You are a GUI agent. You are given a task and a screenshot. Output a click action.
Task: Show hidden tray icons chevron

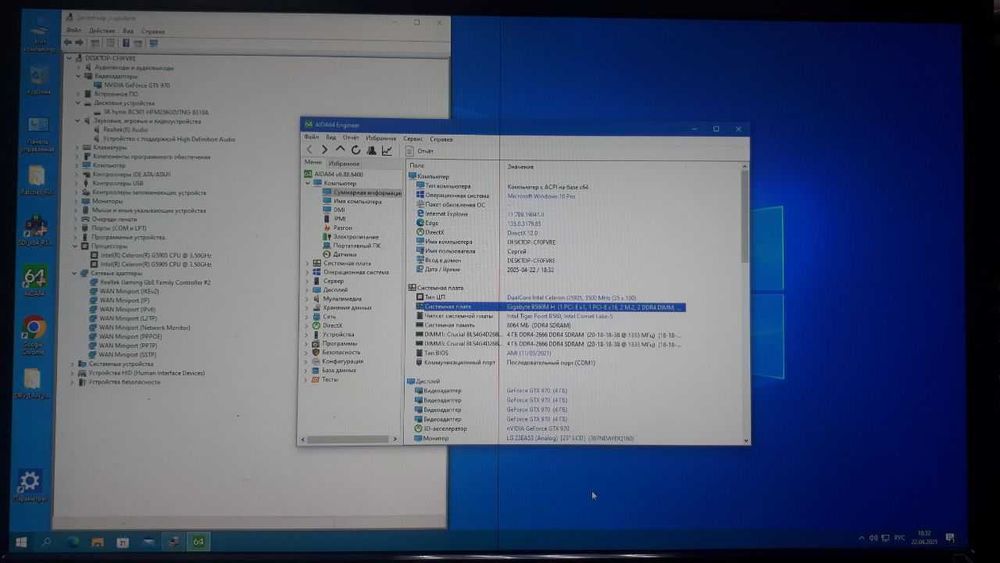(861, 538)
